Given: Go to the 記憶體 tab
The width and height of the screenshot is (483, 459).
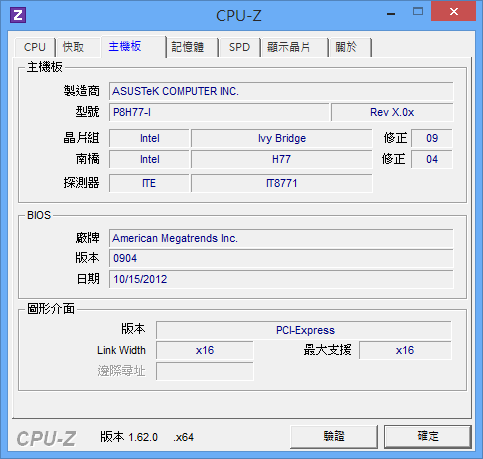Looking at the screenshot, I should pyautogui.click(x=192, y=47).
